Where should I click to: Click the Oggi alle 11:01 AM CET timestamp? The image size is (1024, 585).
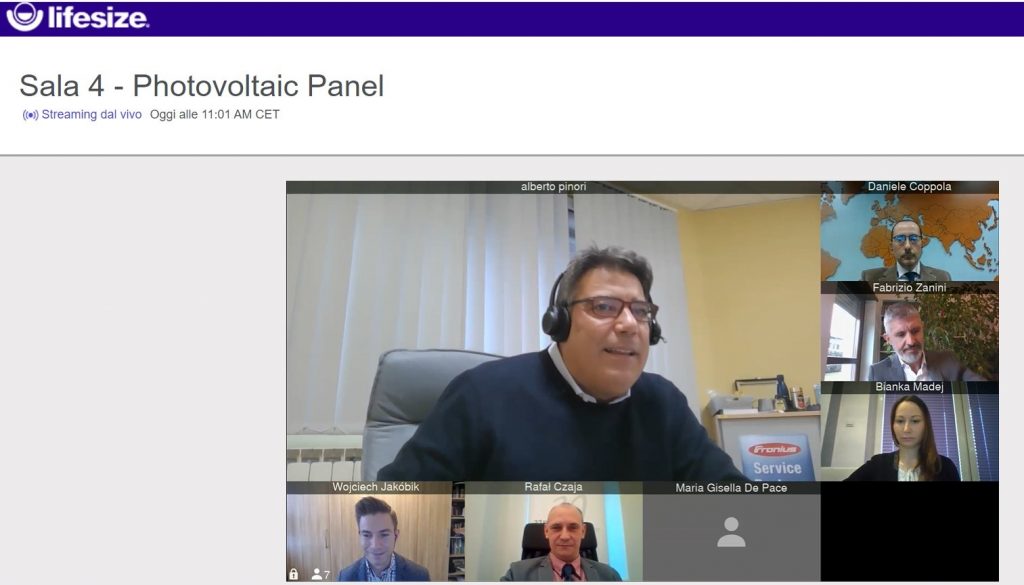coord(215,114)
